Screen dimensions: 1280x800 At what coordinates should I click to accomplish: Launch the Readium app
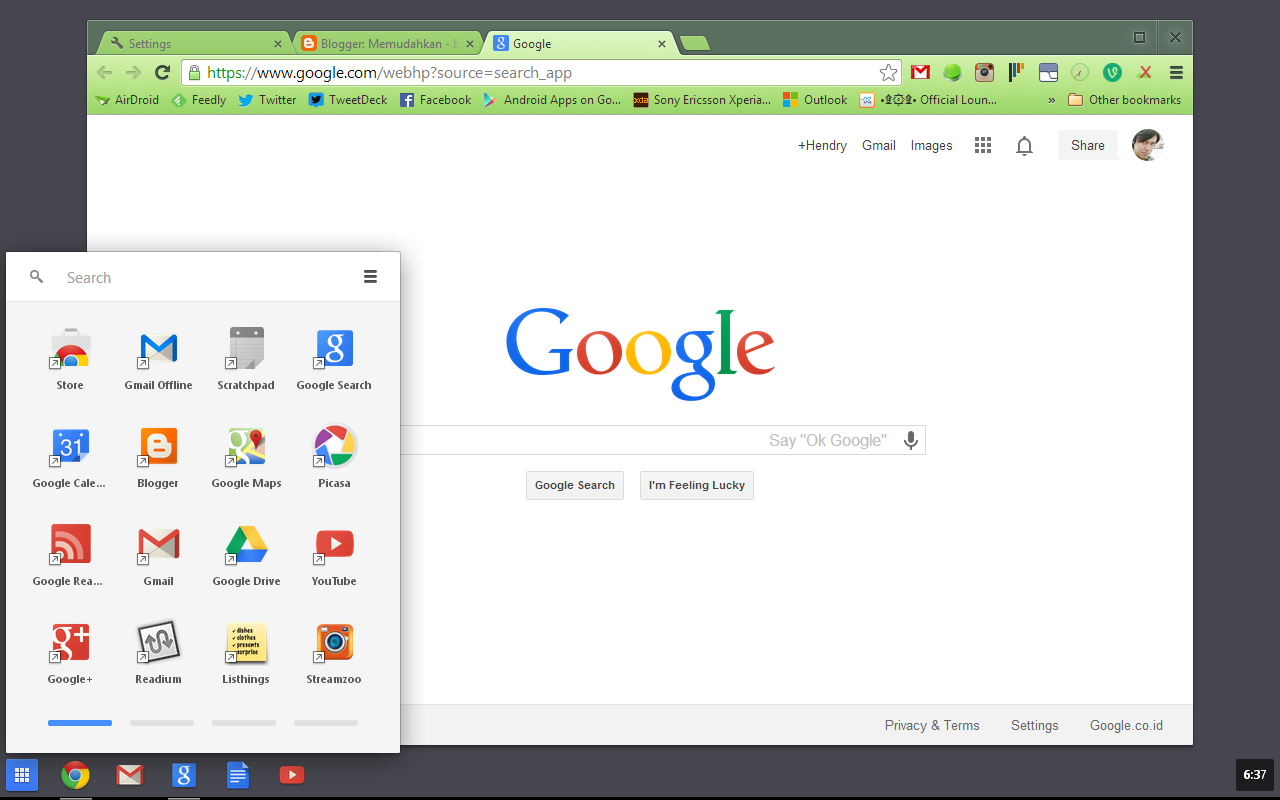[158, 652]
